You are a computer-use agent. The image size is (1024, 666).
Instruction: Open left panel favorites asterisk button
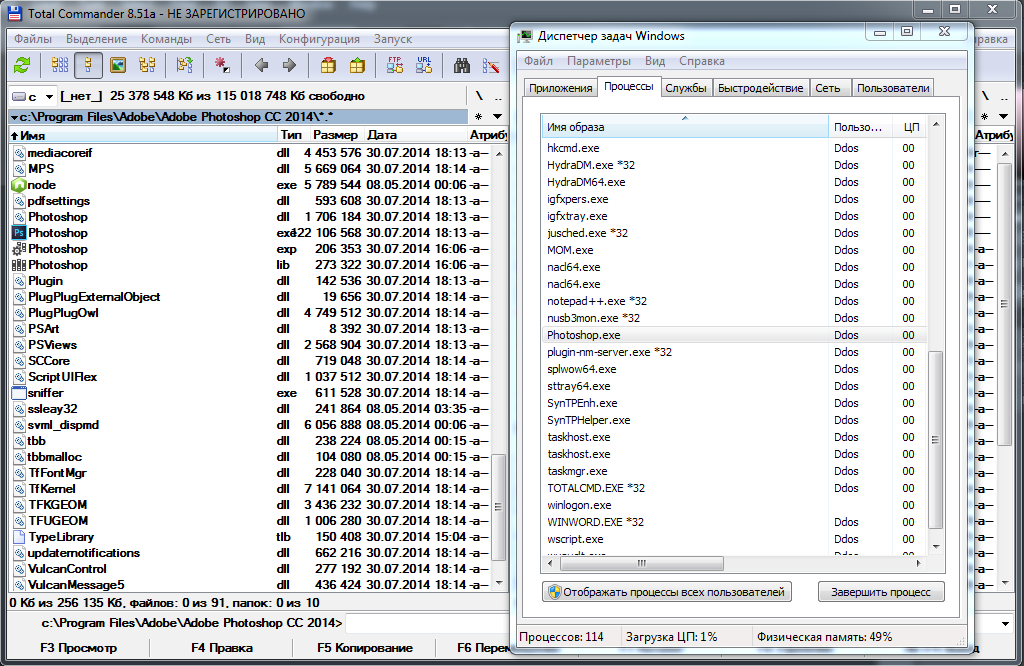pos(479,117)
